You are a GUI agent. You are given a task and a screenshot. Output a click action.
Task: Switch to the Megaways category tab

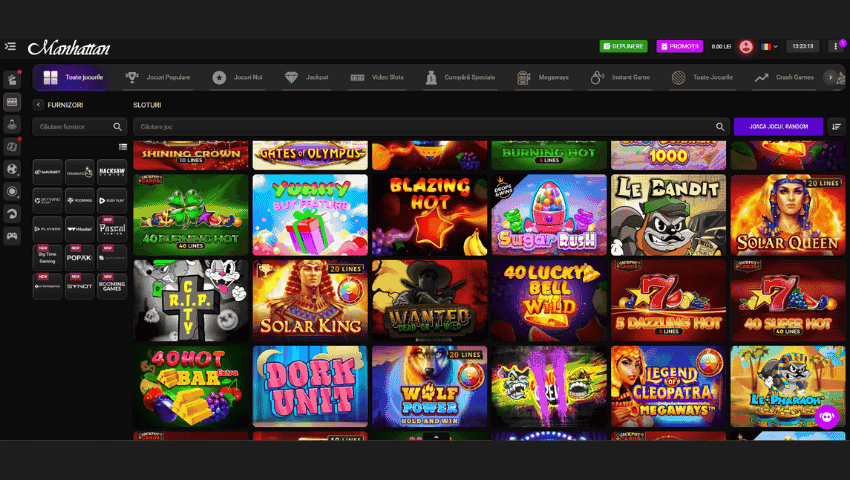pyautogui.click(x=541, y=77)
